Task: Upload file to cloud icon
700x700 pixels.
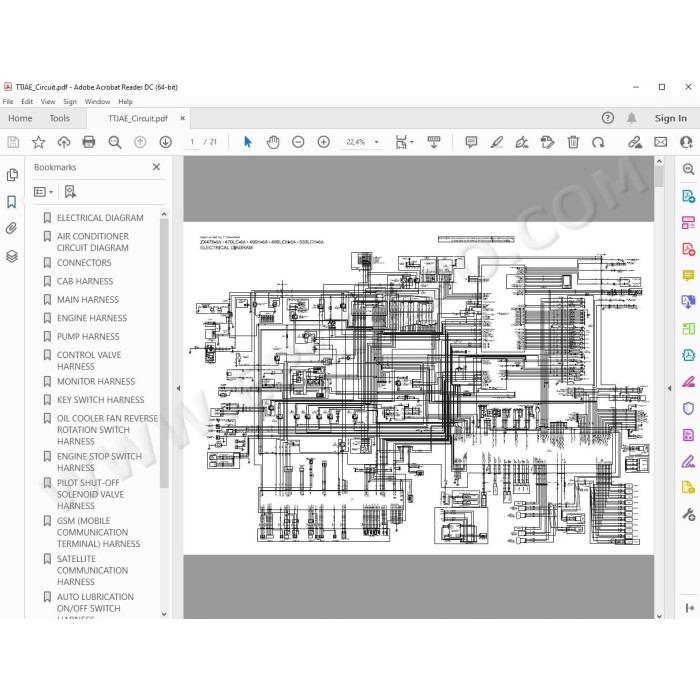Action: 64,142
